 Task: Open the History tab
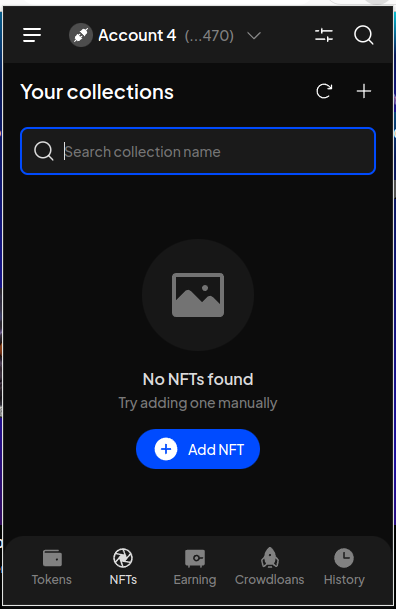344,567
